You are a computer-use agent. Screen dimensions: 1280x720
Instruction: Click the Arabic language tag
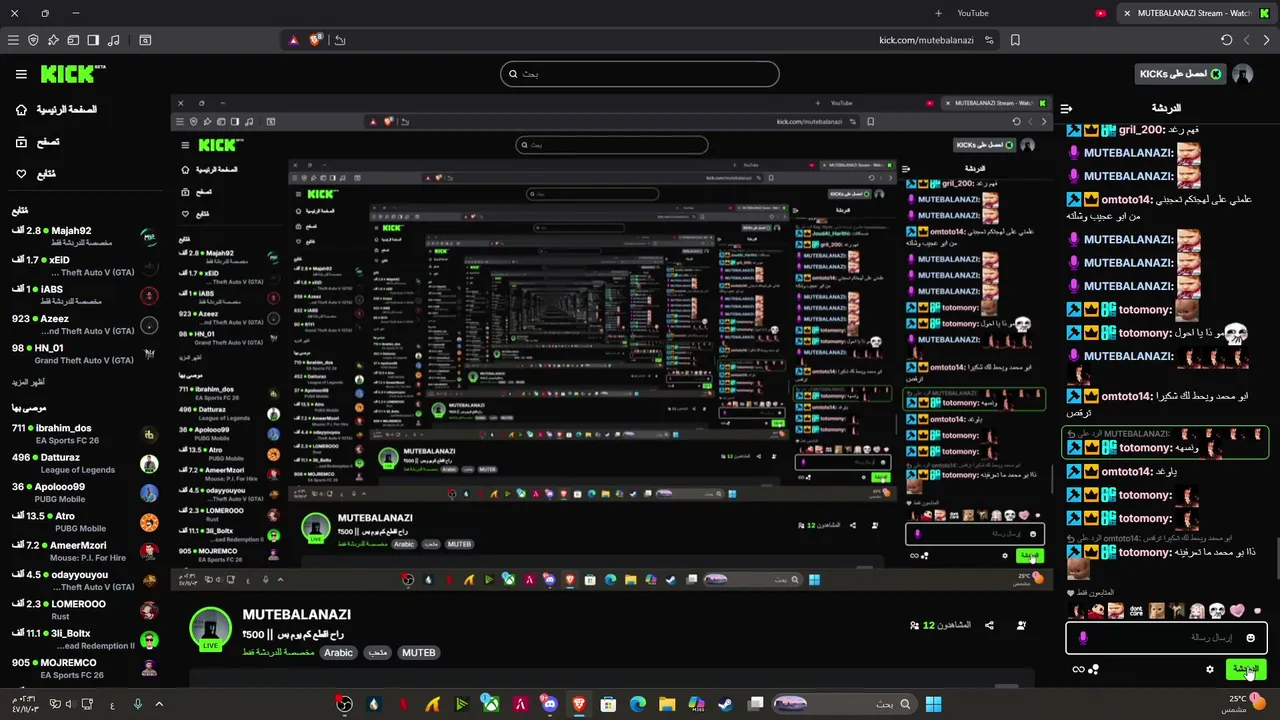coord(338,652)
